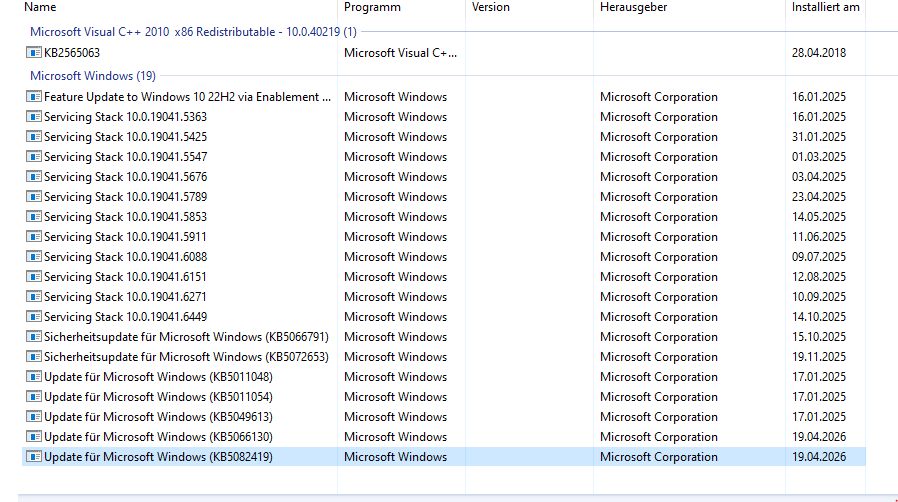Select Servicing Stack 10.0.19041.6449 name

coord(125,317)
